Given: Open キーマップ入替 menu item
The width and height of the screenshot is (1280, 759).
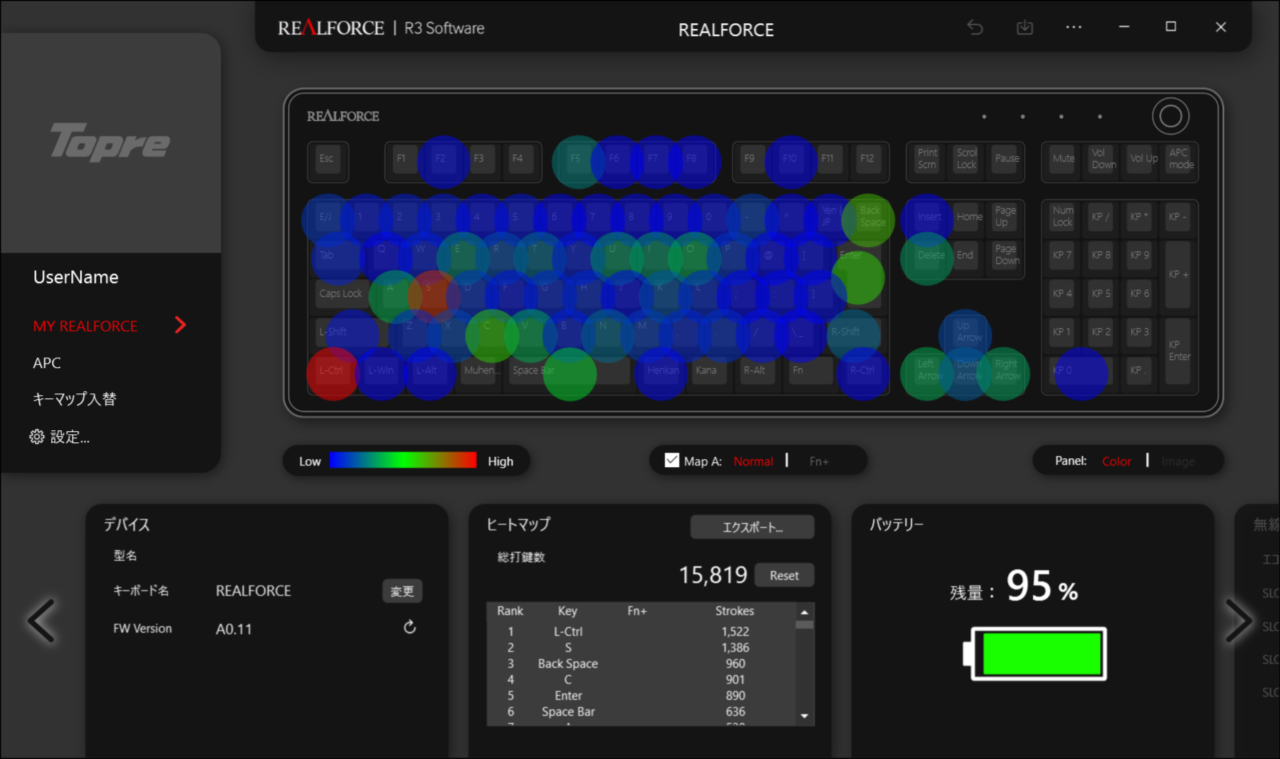Looking at the screenshot, I should (x=74, y=399).
